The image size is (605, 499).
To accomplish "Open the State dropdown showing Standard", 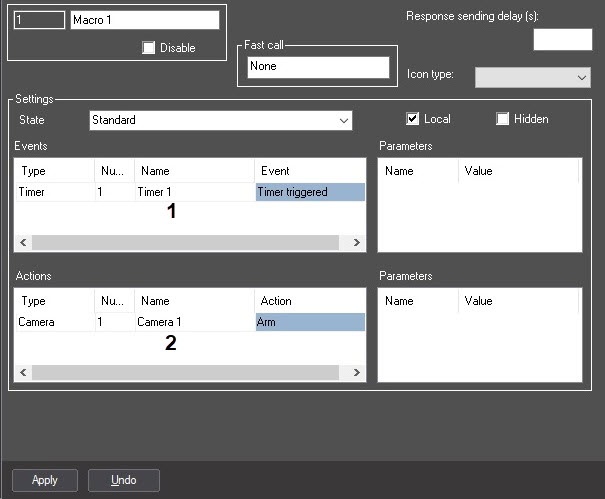I will [221, 120].
